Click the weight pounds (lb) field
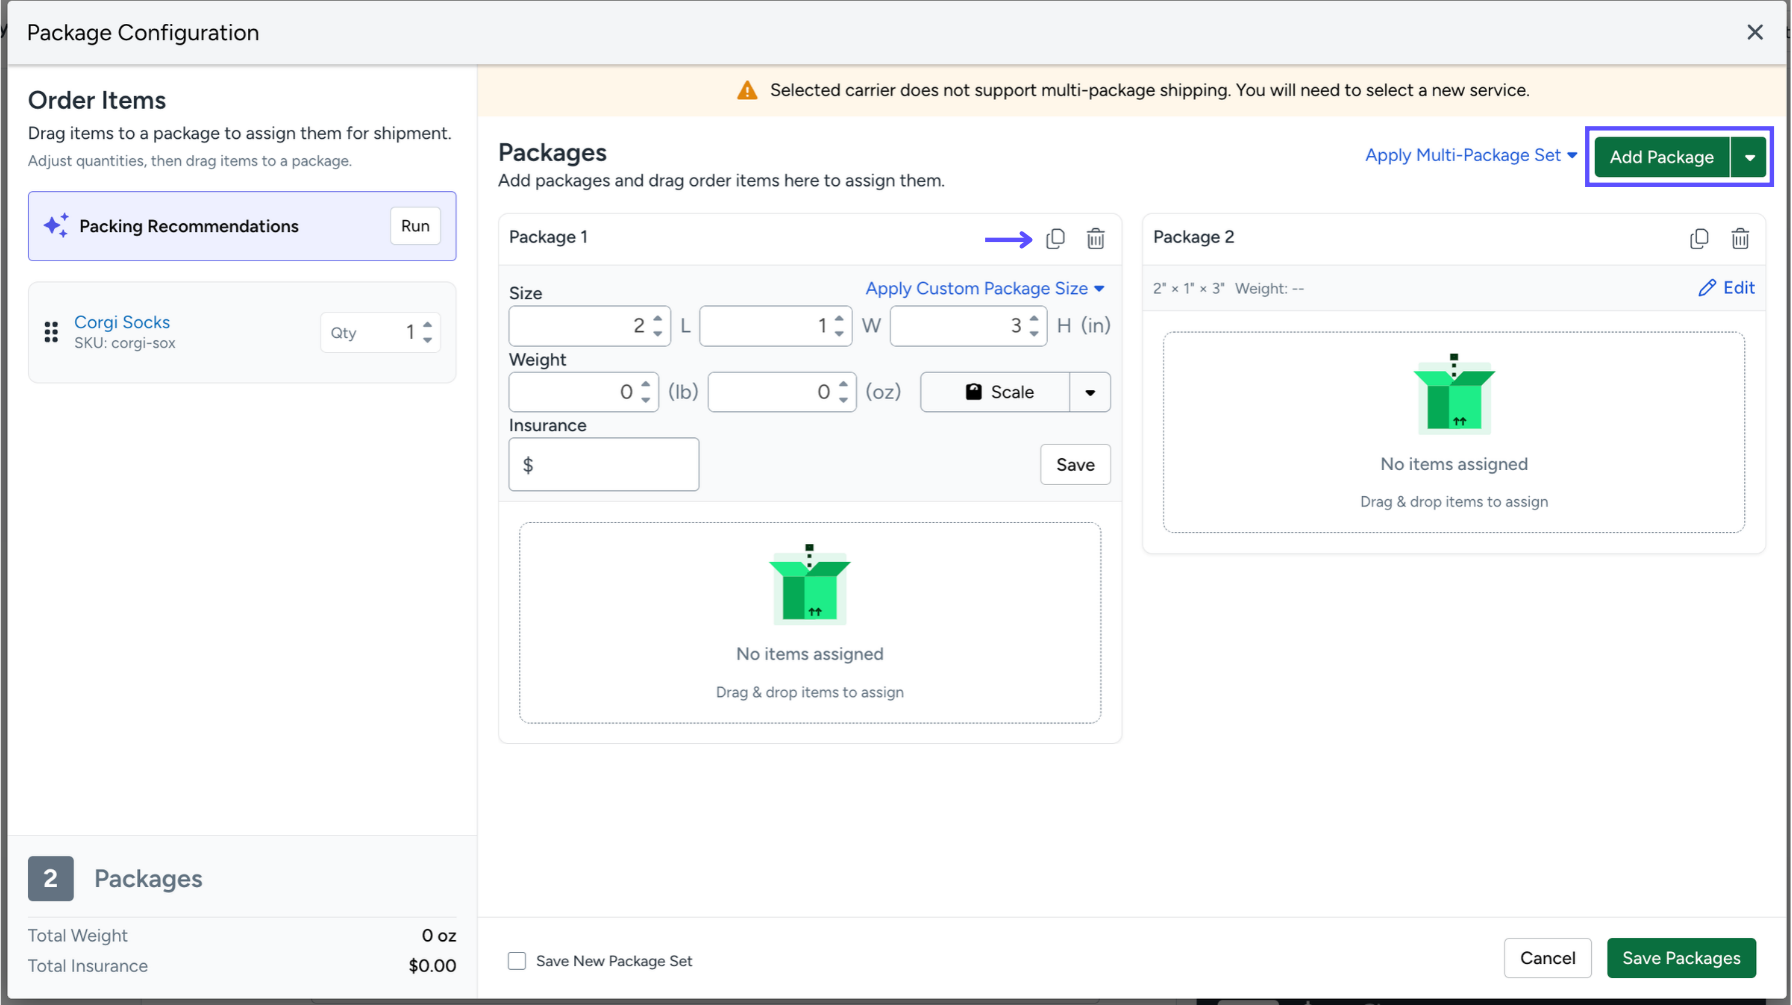 tap(584, 392)
